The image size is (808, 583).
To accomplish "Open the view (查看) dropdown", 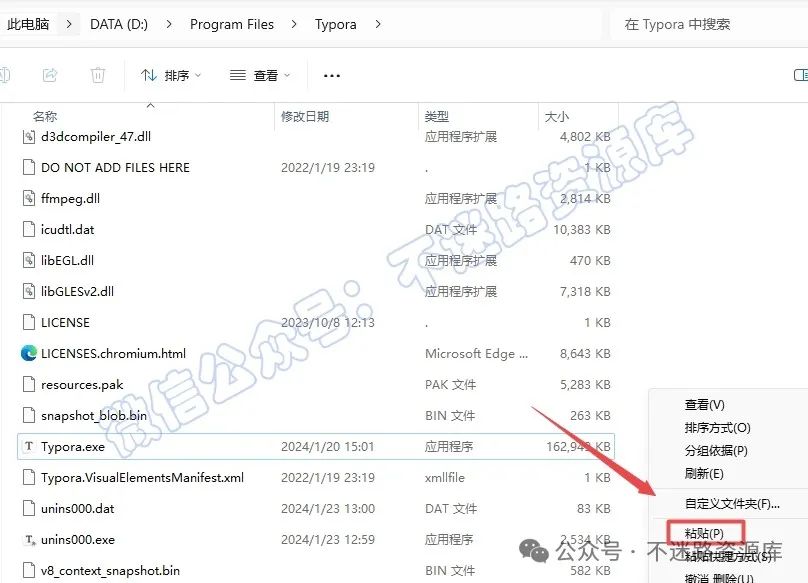I will 260,76.
